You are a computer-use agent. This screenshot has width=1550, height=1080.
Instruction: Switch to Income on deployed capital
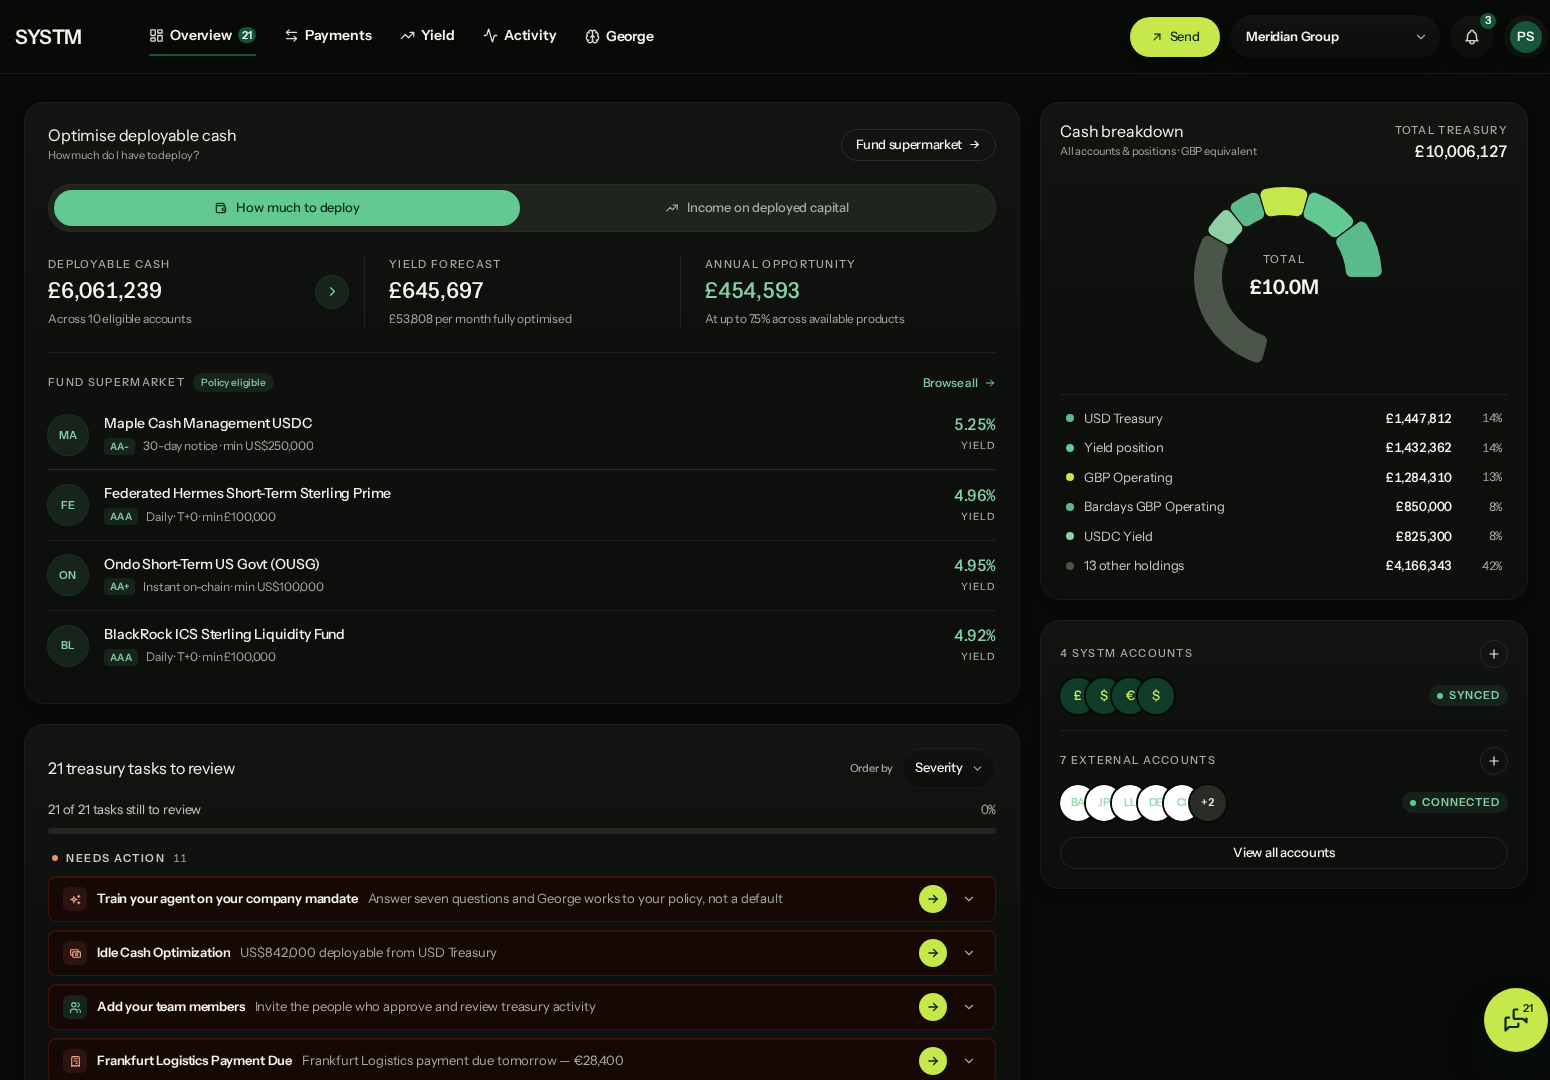point(757,208)
